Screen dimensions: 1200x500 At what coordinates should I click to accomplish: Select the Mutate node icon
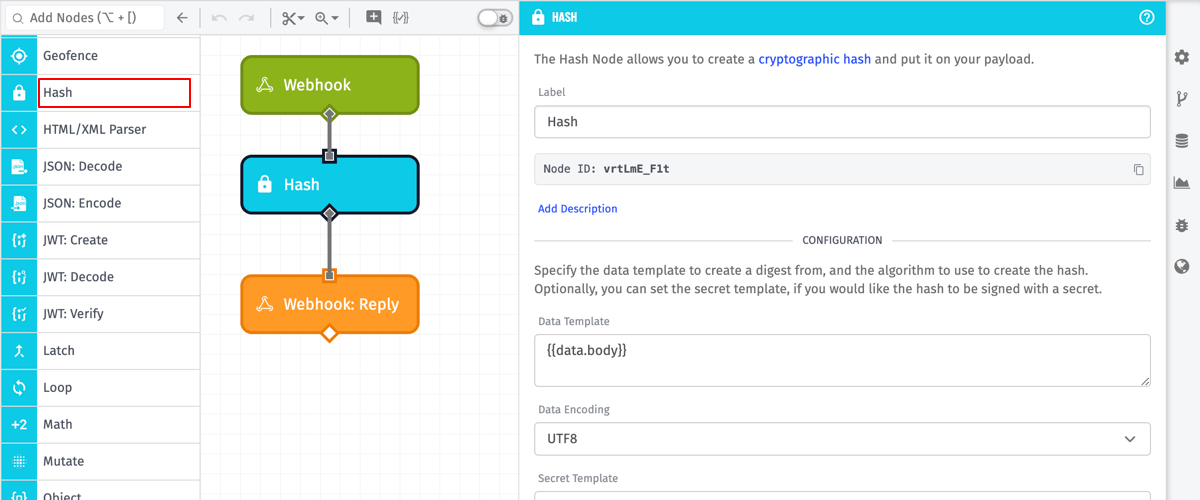[19, 463]
